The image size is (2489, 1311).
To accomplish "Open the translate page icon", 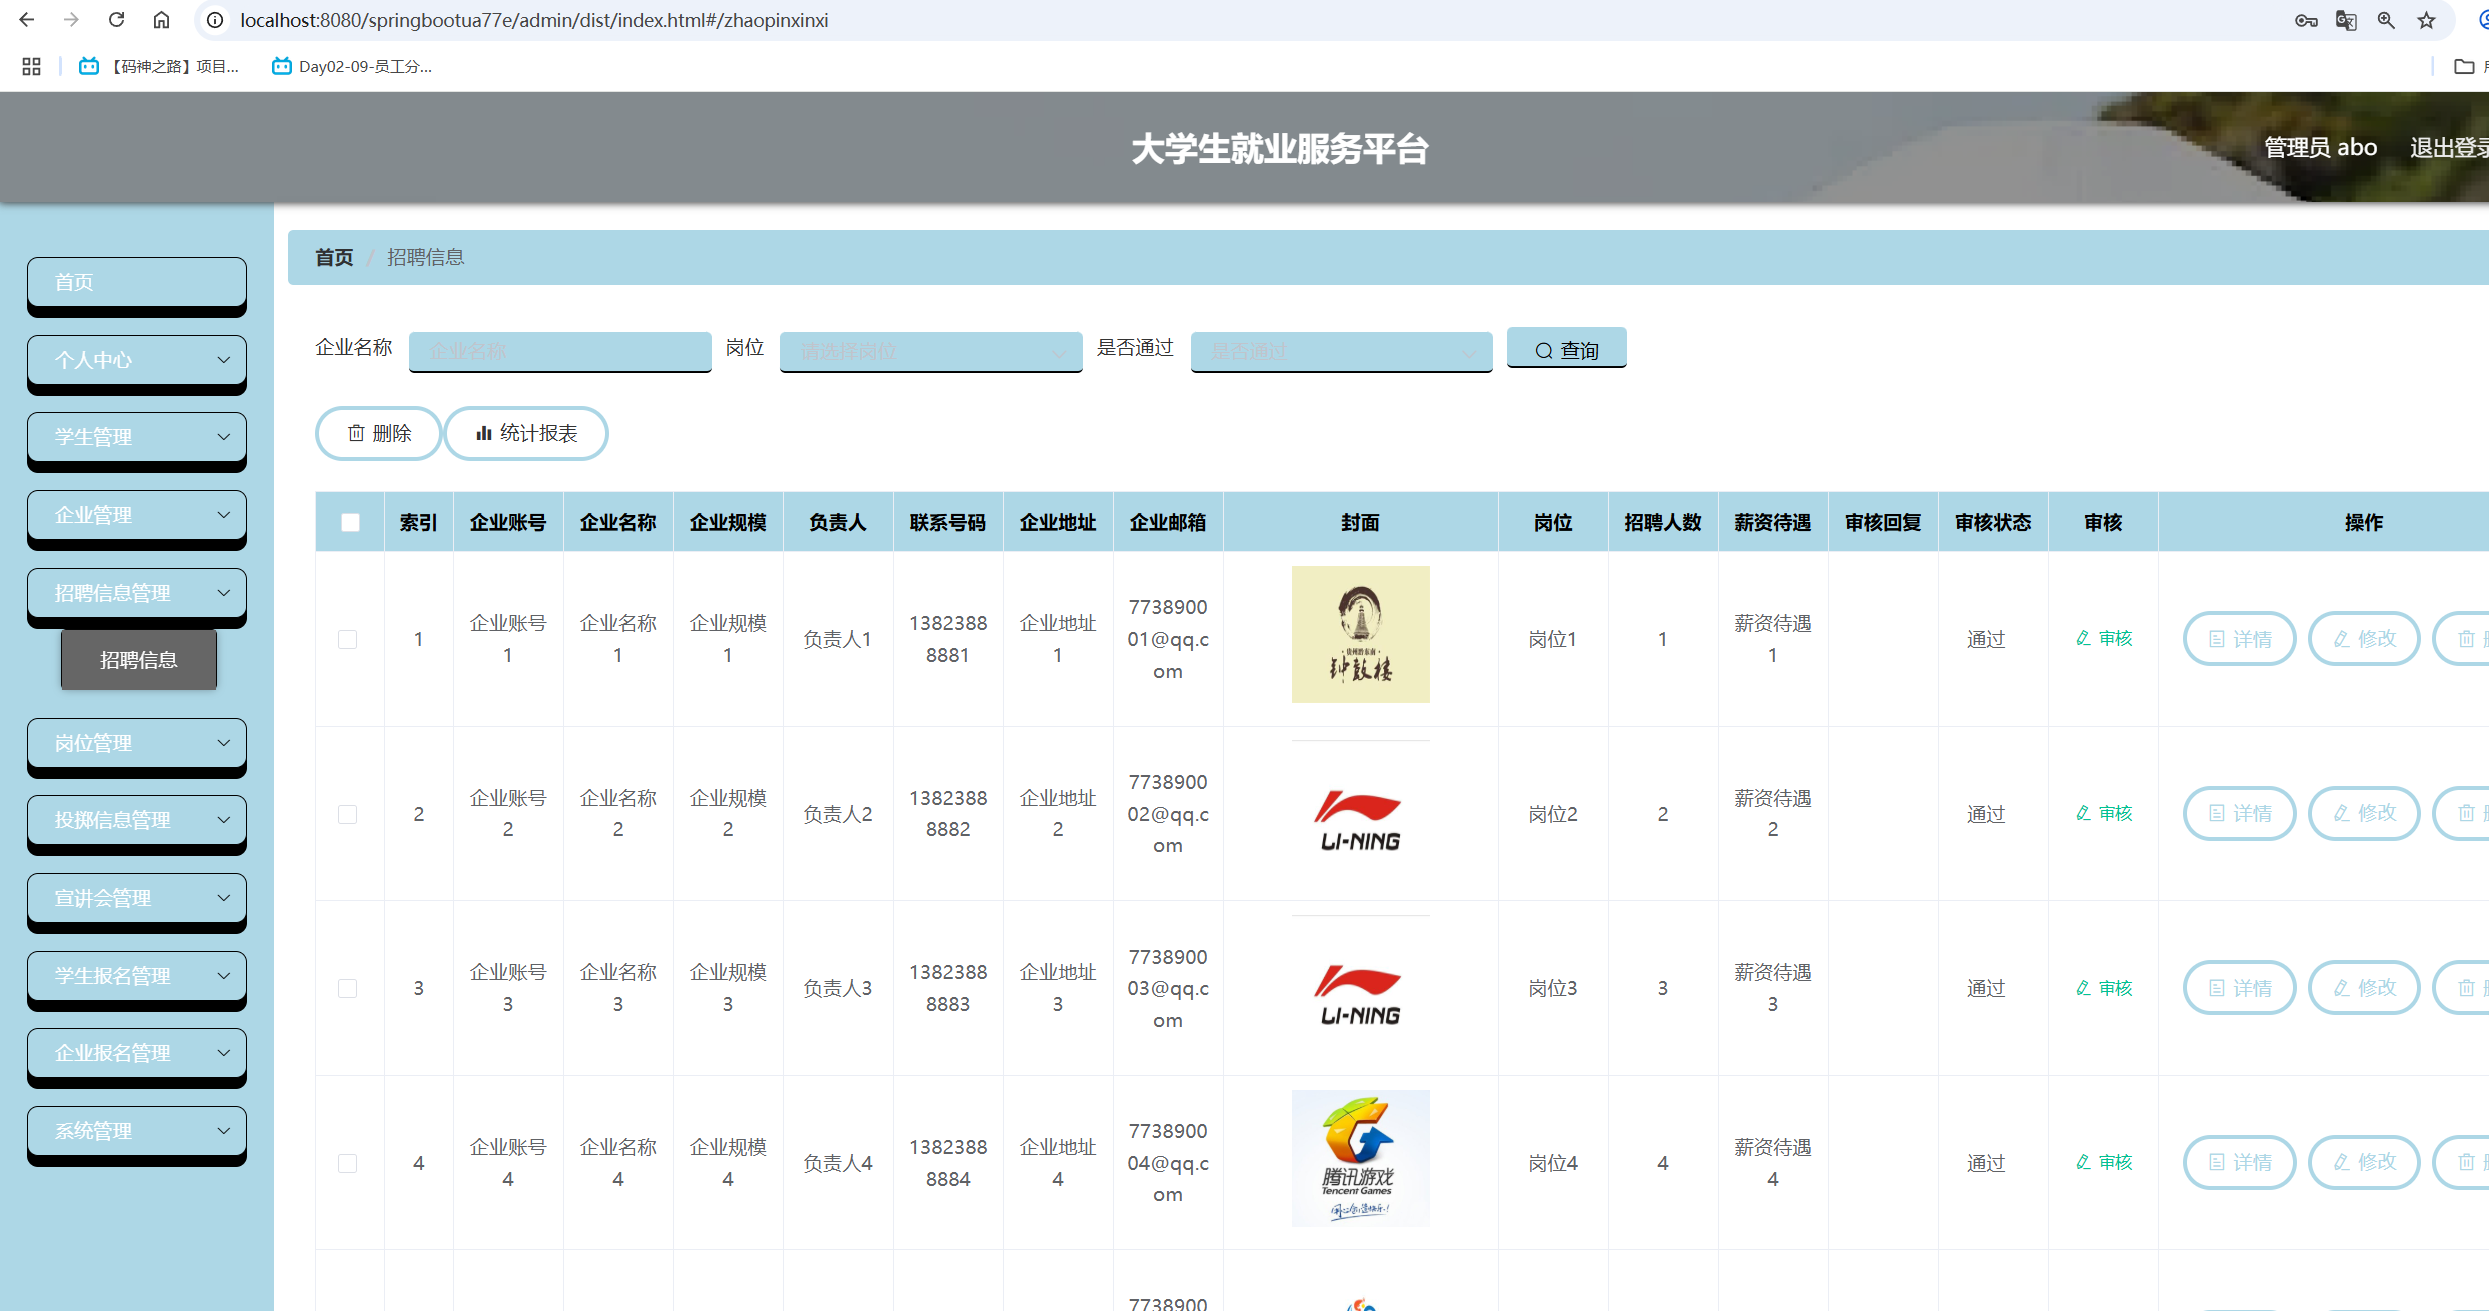I will click(x=2346, y=20).
